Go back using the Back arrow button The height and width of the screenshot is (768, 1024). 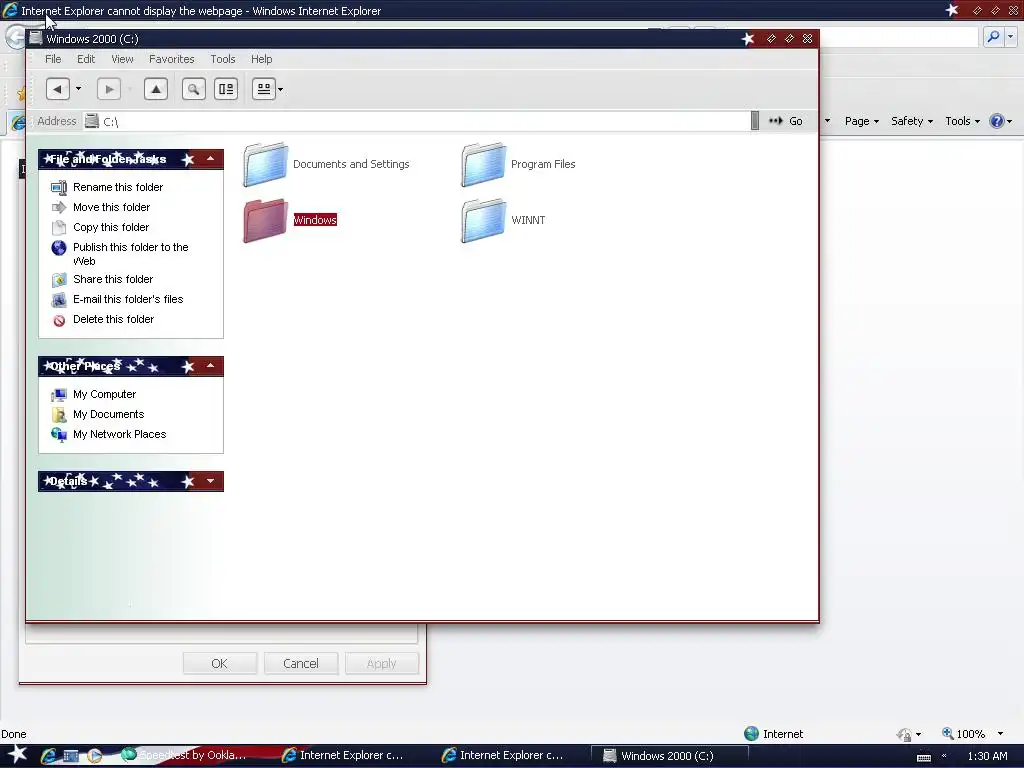tap(57, 89)
